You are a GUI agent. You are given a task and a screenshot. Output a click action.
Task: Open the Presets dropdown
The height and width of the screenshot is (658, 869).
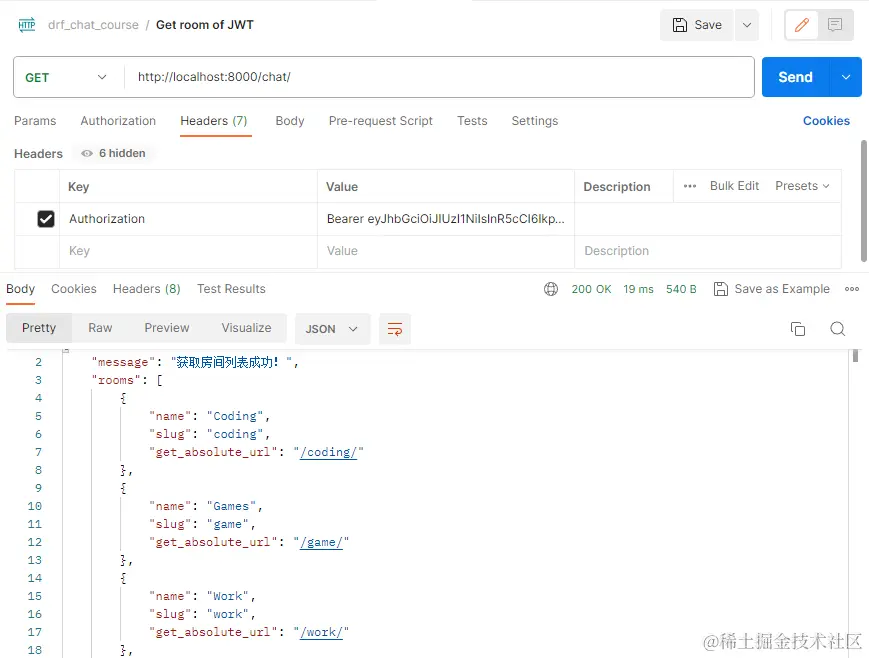pyautogui.click(x=802, y=186)
